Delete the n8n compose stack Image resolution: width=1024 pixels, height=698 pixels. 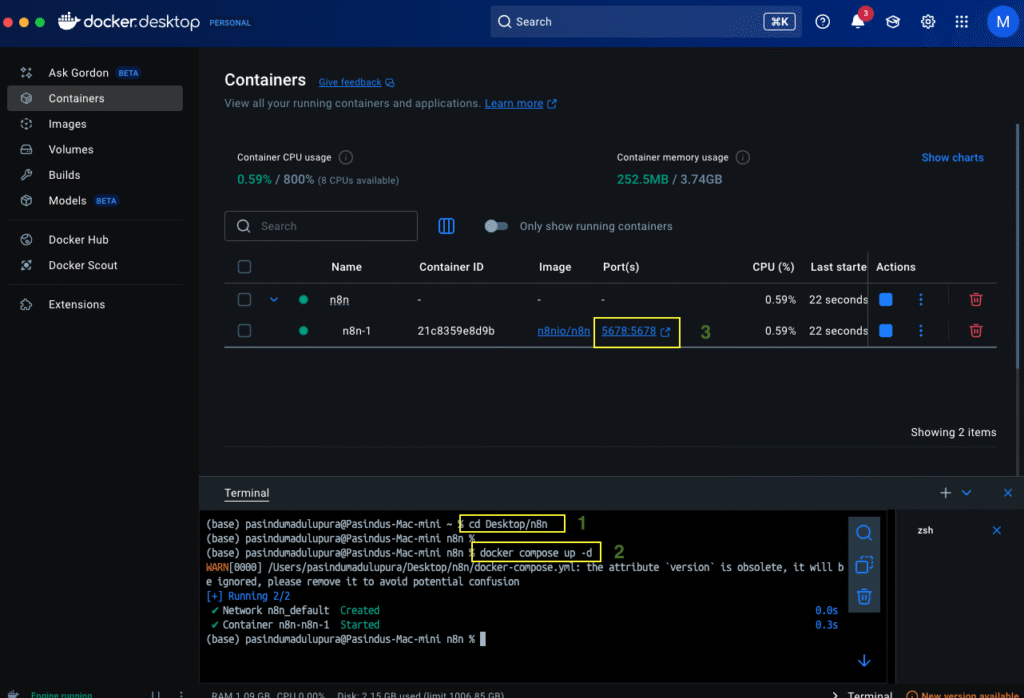click(x=976, y=300)
